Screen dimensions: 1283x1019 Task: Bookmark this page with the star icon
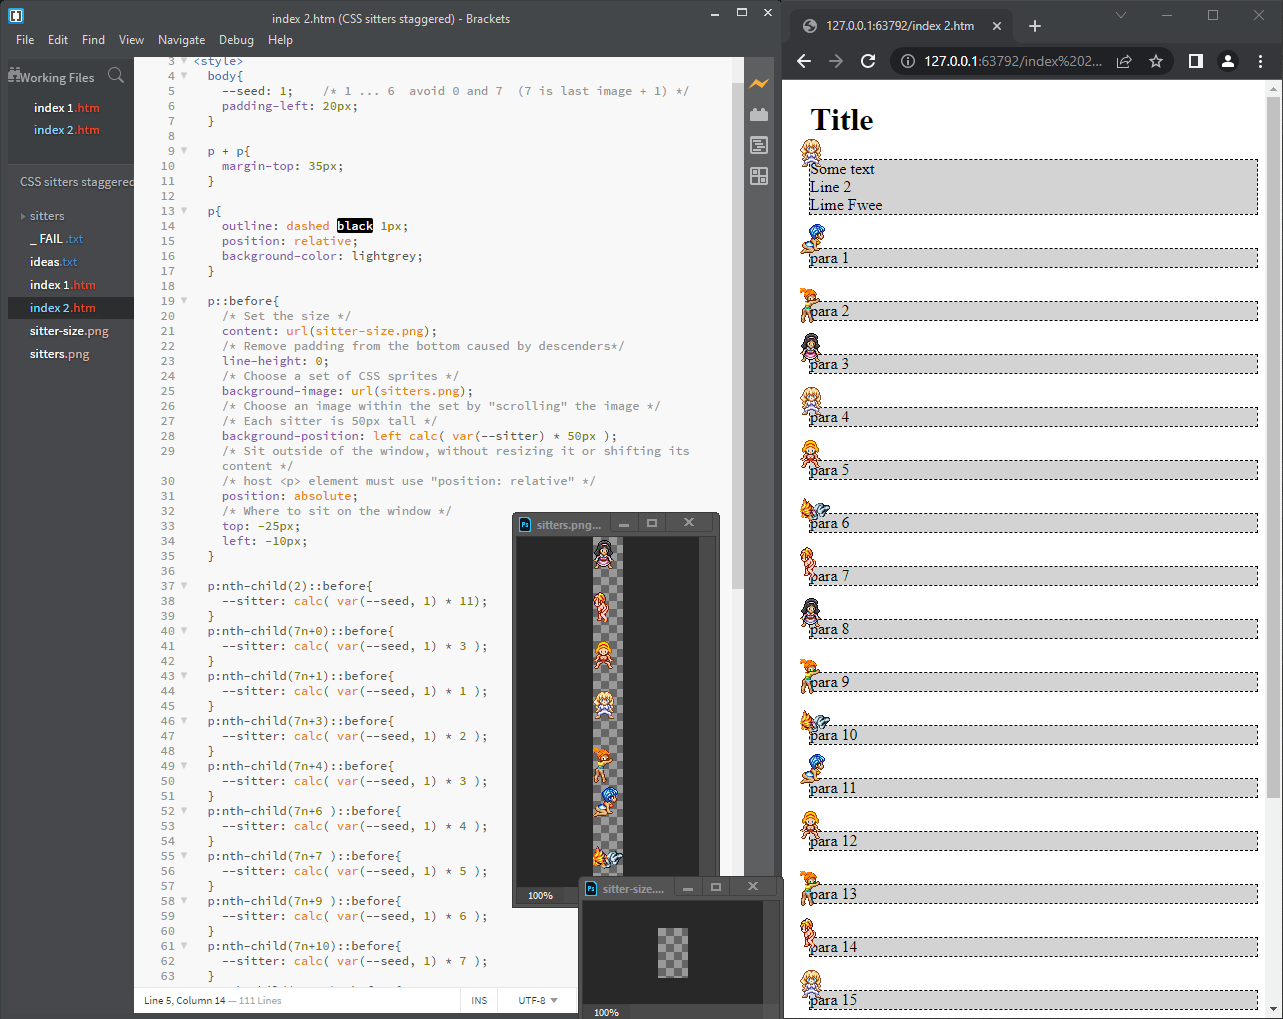[1156, 61]
